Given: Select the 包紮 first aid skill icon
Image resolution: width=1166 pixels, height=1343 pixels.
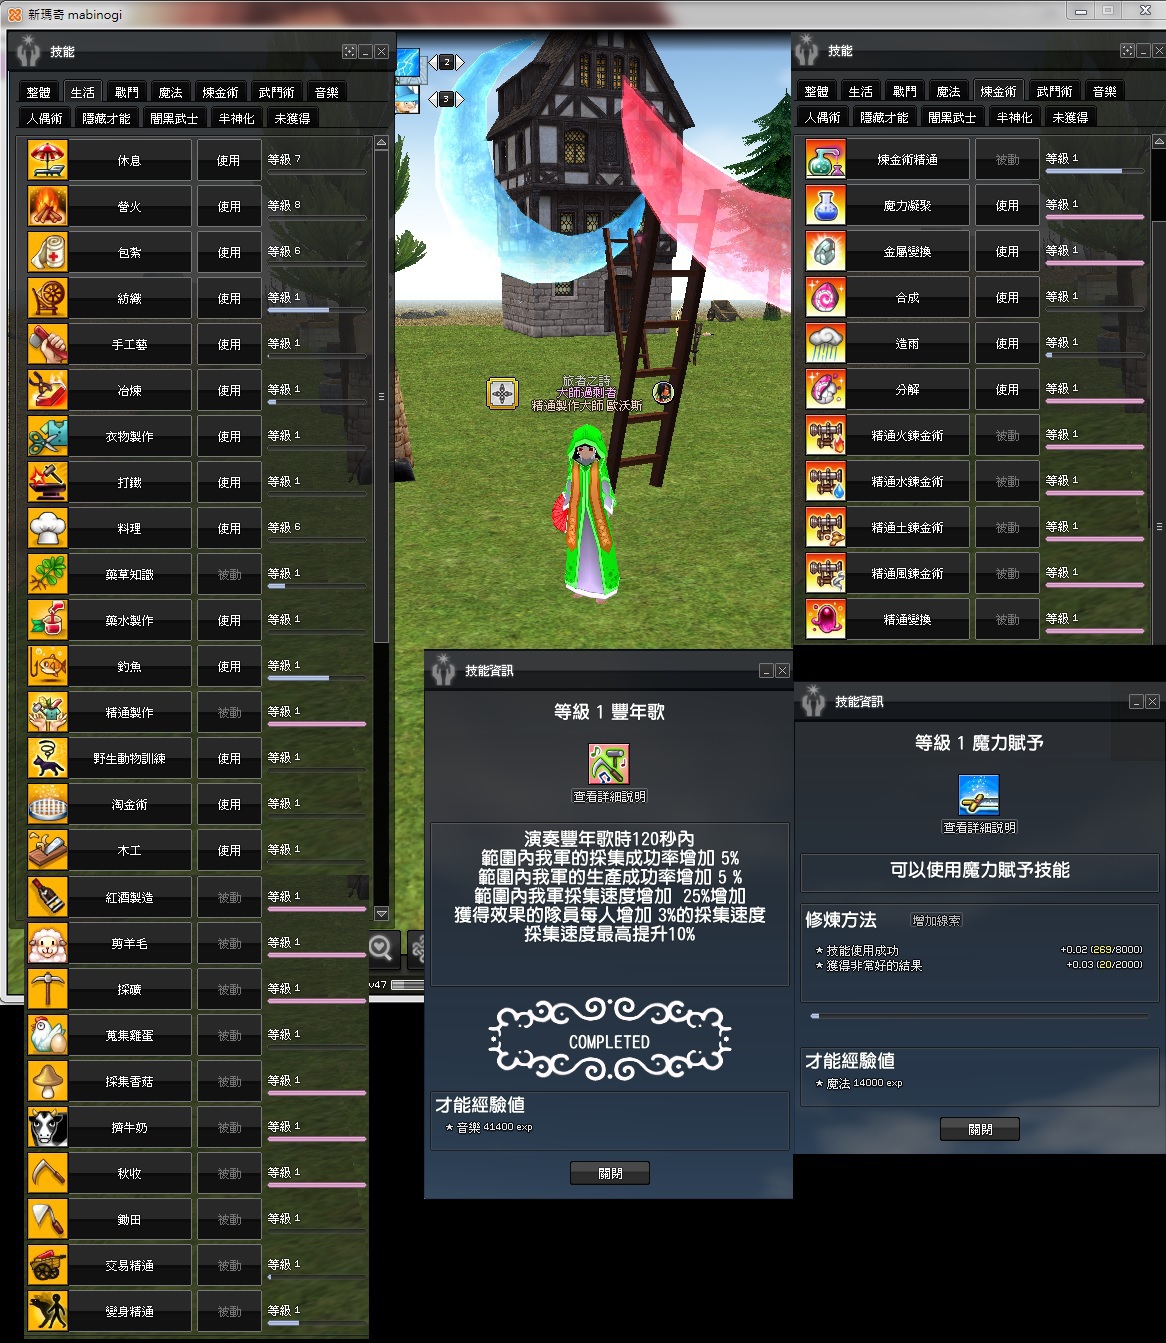Looking at the screenshot, I should [47, 252].
